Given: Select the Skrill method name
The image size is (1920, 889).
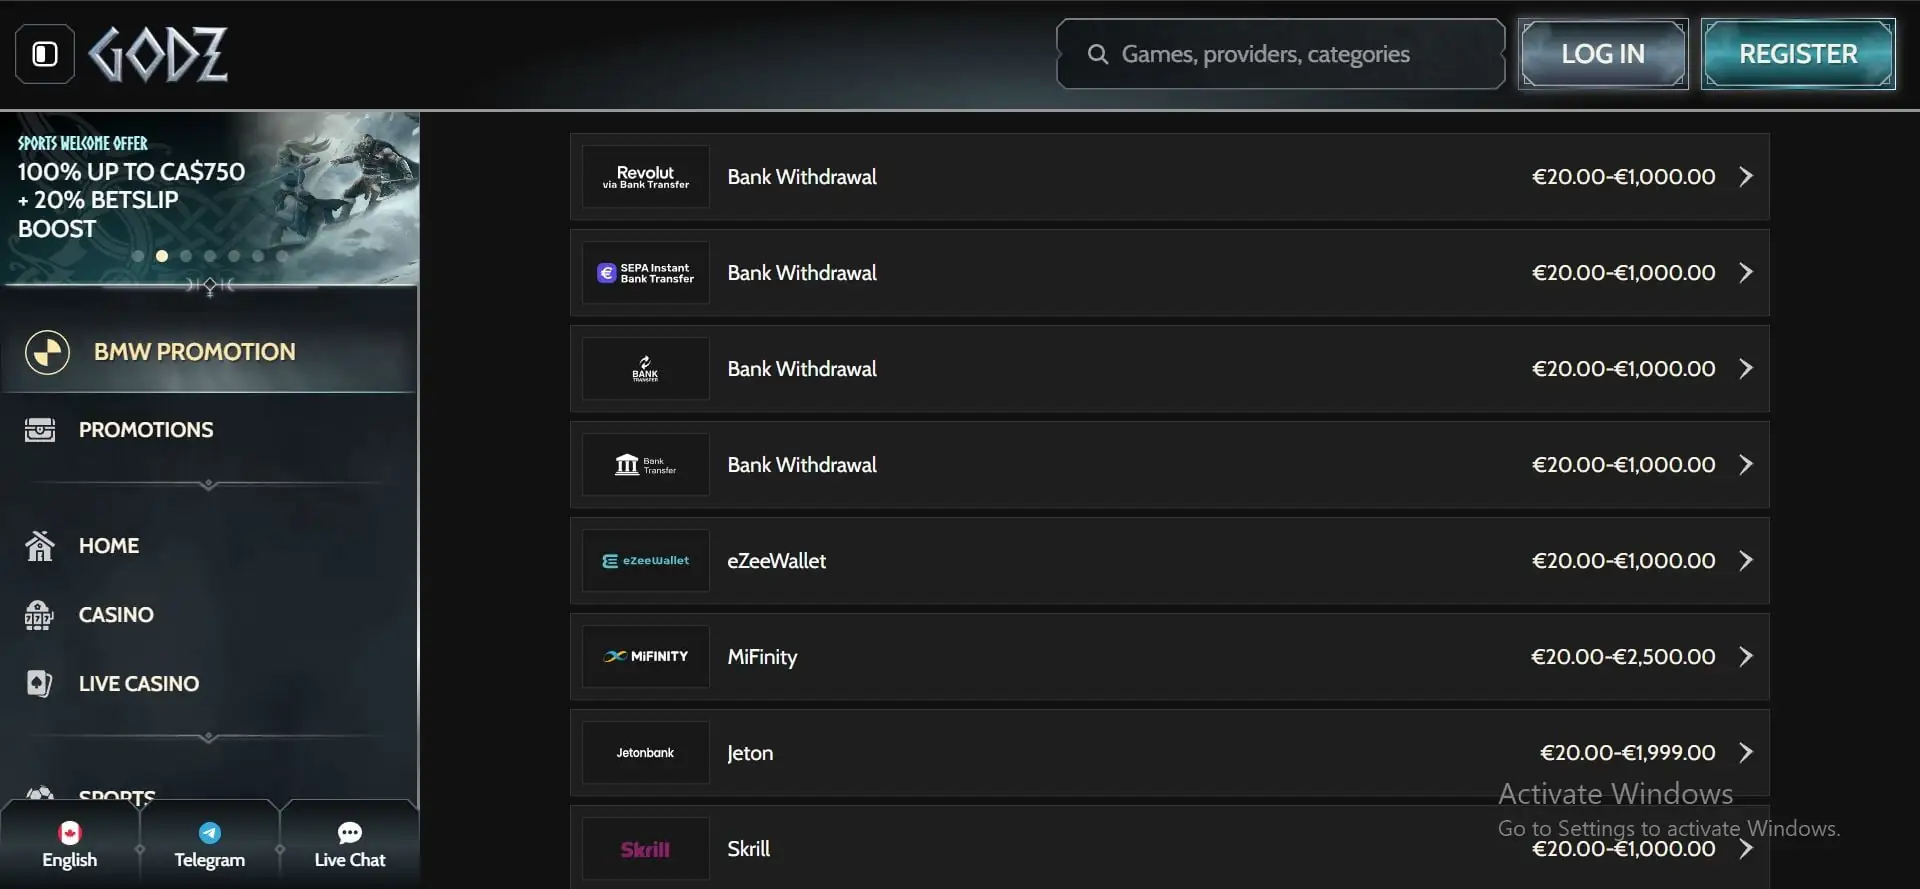Looking at the screenshot, I should [749, 849].
